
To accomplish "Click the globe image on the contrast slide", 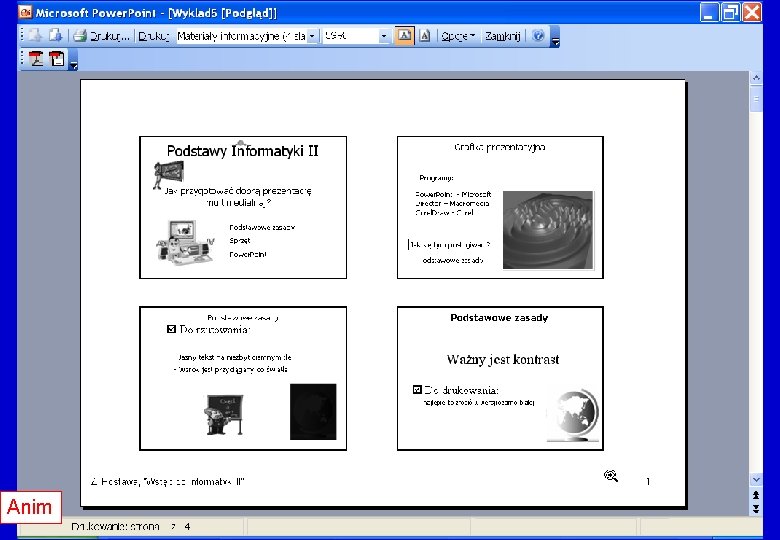I will point(573,415).
